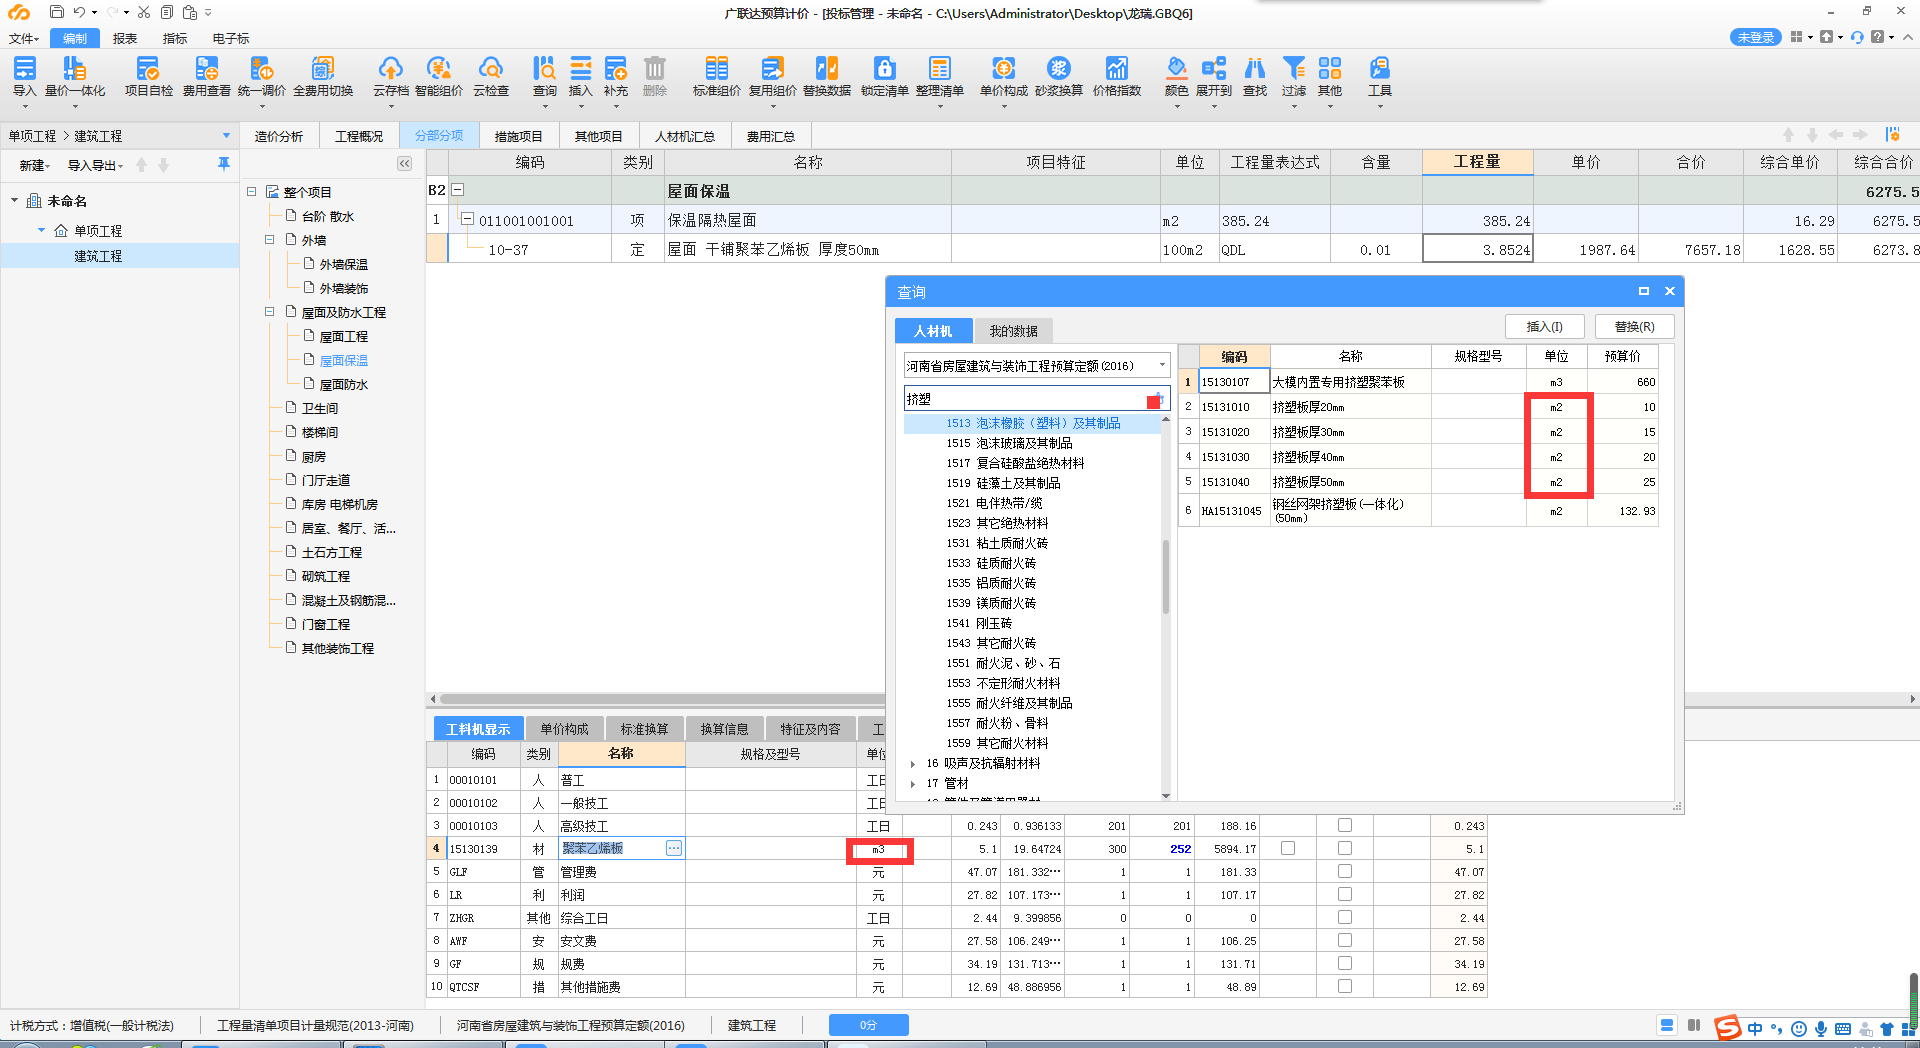The height and width of the screenshot is (1048, 1920).
Task: Expand 16 吸声及辐射材料 category
Action: tap(913, 763)
